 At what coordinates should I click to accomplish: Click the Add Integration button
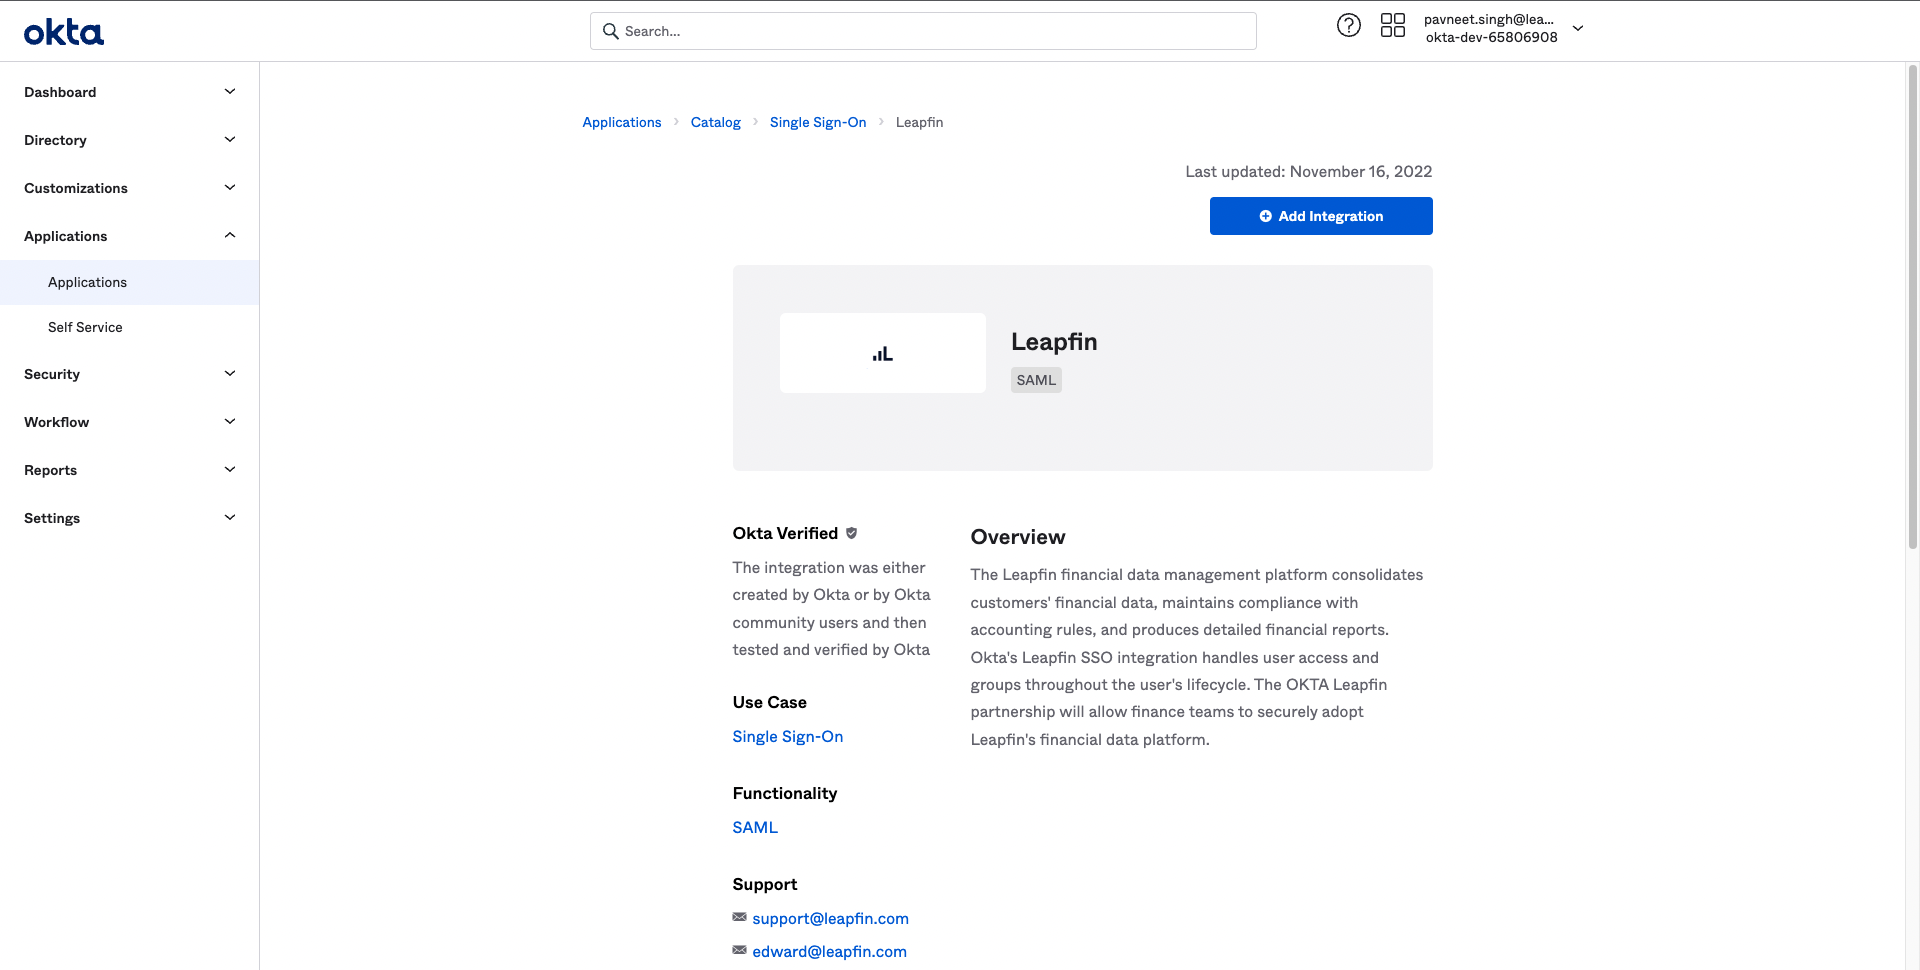click(x=1321, y=216)
